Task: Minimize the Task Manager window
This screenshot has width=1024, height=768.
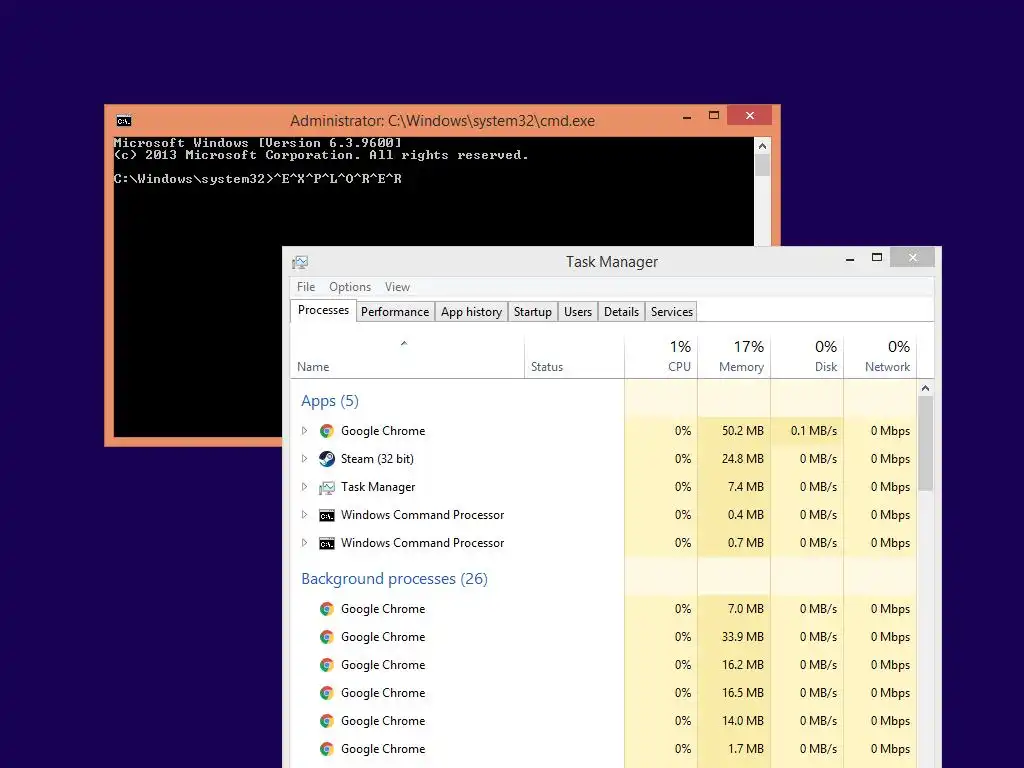Action: [850, 259]
